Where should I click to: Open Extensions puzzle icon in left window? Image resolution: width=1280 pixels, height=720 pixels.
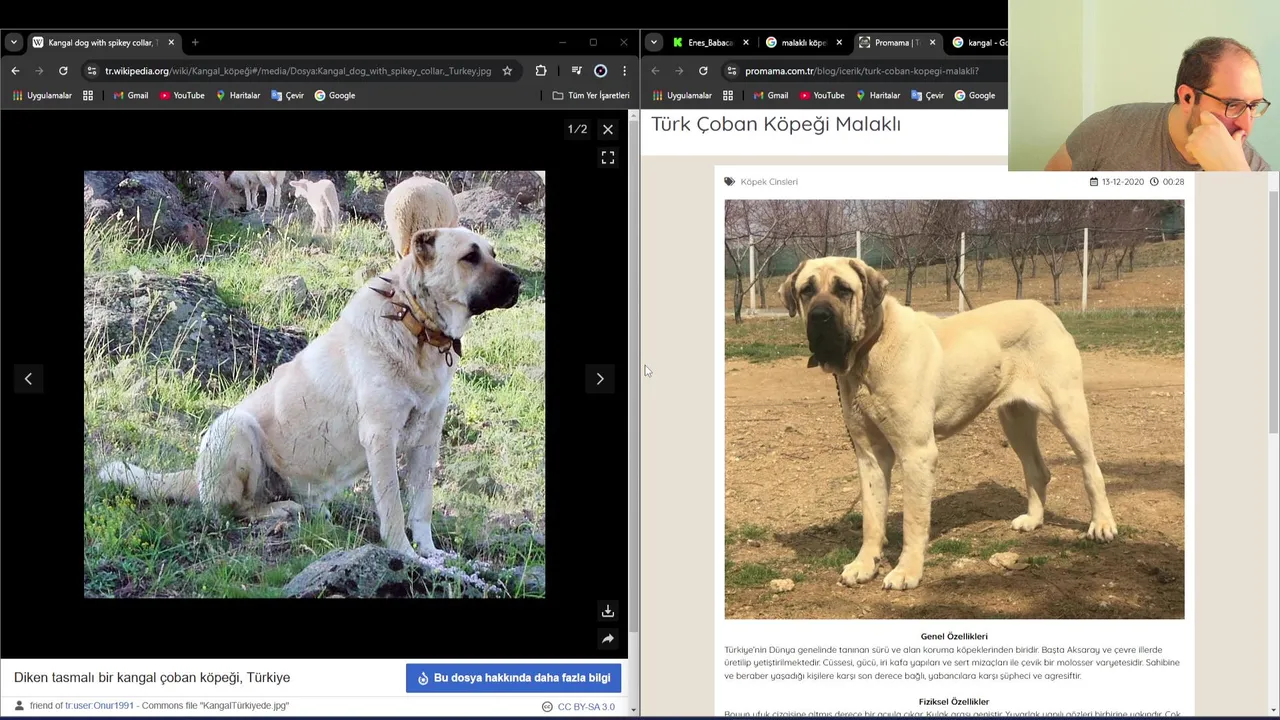541,71
